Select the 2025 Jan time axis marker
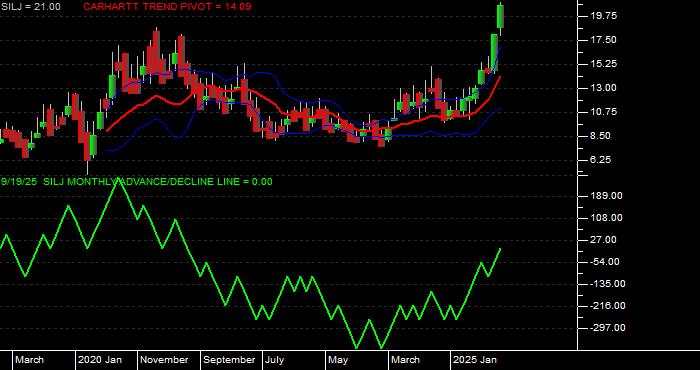 (475, 360)
